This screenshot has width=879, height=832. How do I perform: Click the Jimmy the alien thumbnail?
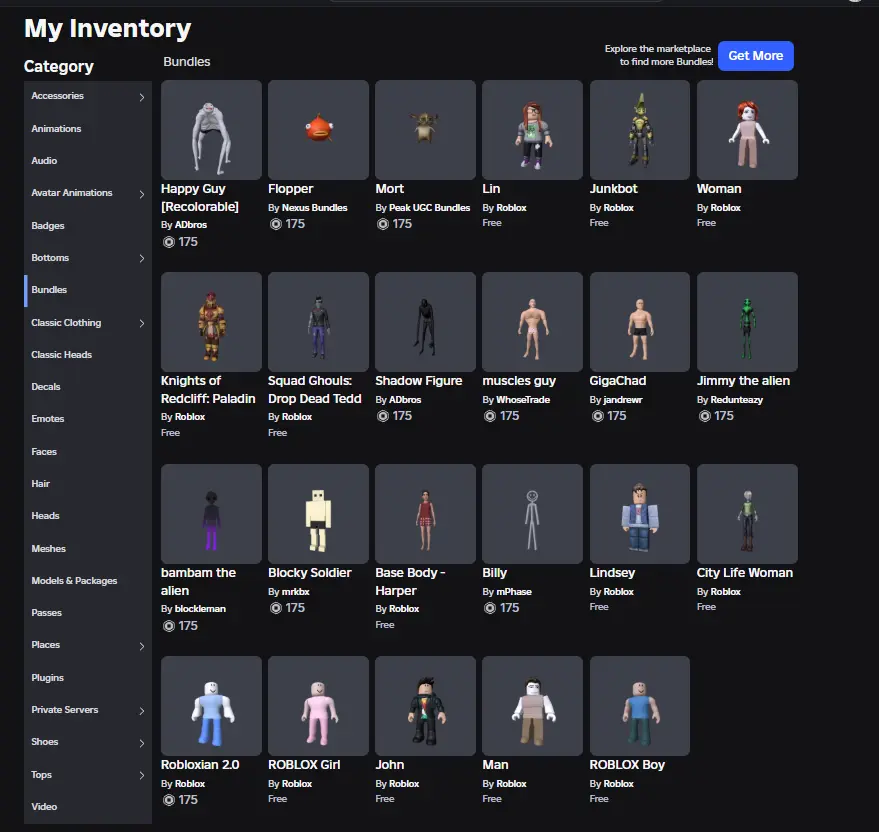tap(747, 322)
